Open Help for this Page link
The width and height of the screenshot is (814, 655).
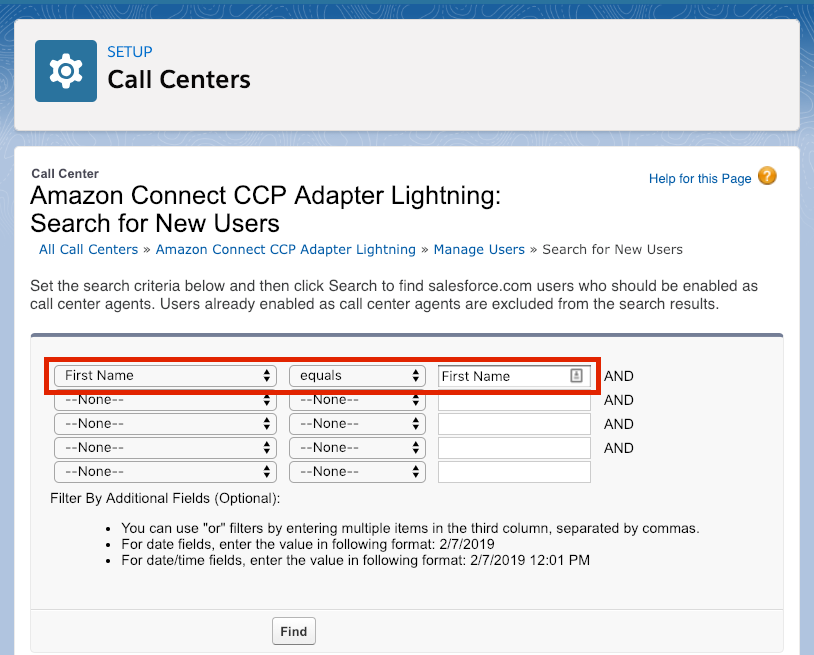700,179
